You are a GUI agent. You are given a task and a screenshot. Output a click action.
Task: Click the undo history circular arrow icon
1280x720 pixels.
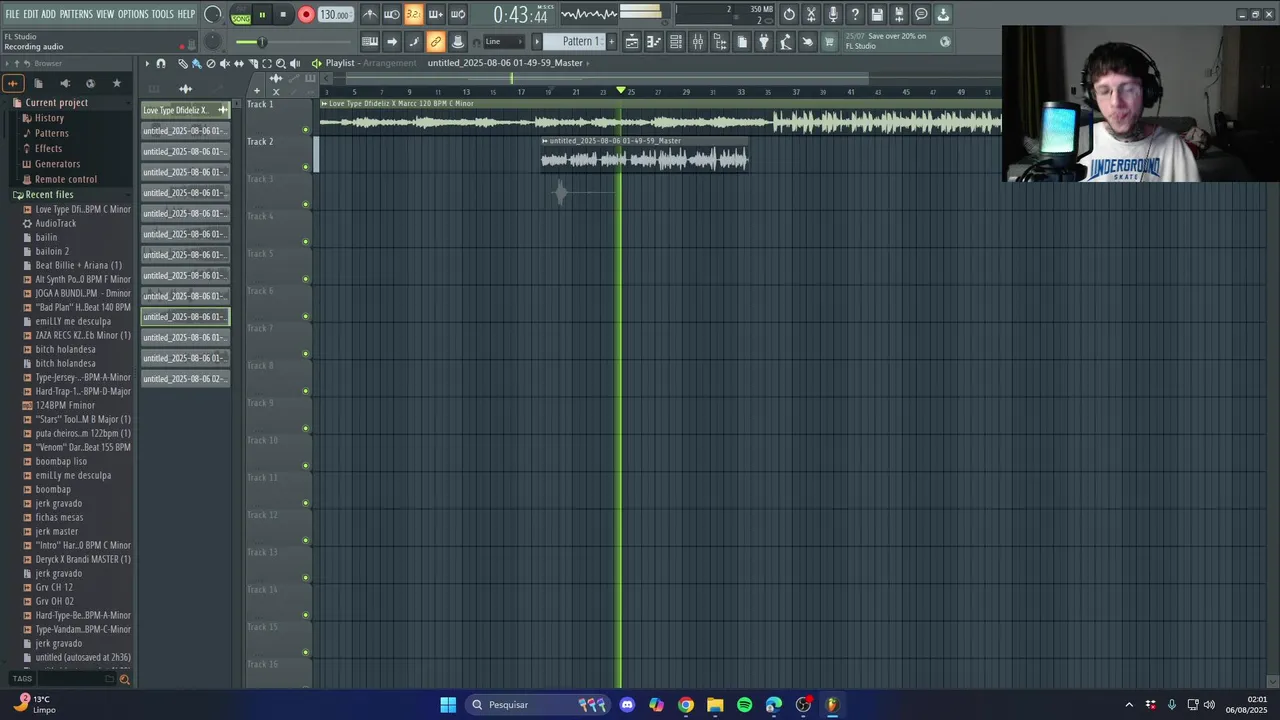789,15
